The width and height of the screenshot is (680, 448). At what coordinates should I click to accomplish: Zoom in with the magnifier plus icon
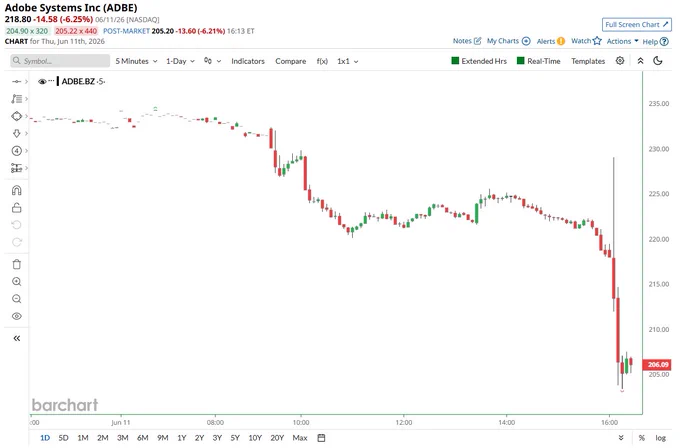point(16,281)
